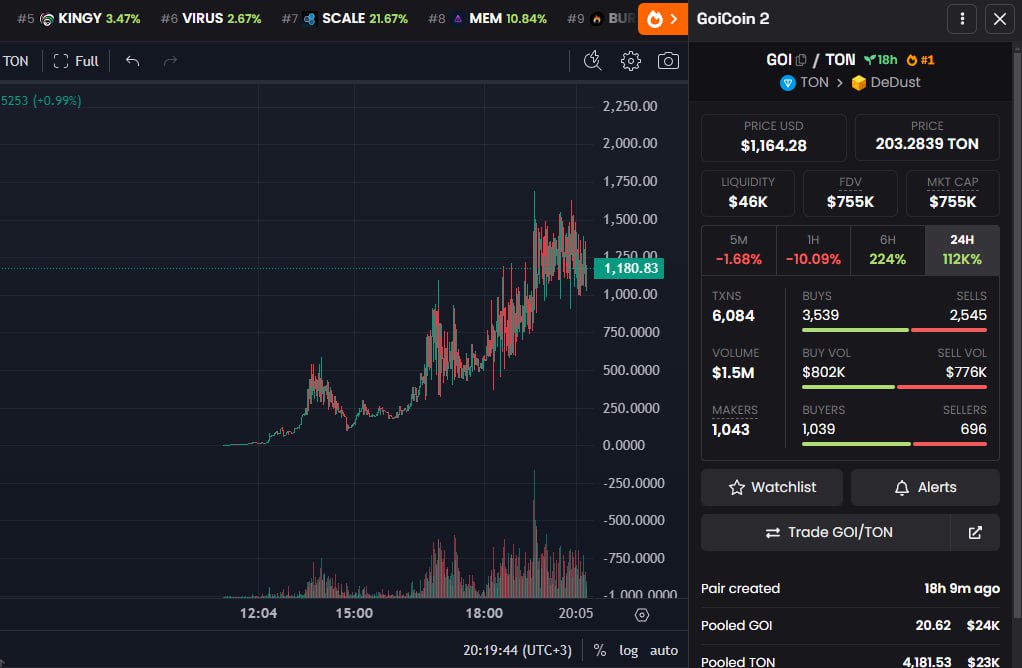Click the Pooled TON 4,181.53 row
Image resolution: width=1022 pixels, height=668 pixels.
[850, 661]
